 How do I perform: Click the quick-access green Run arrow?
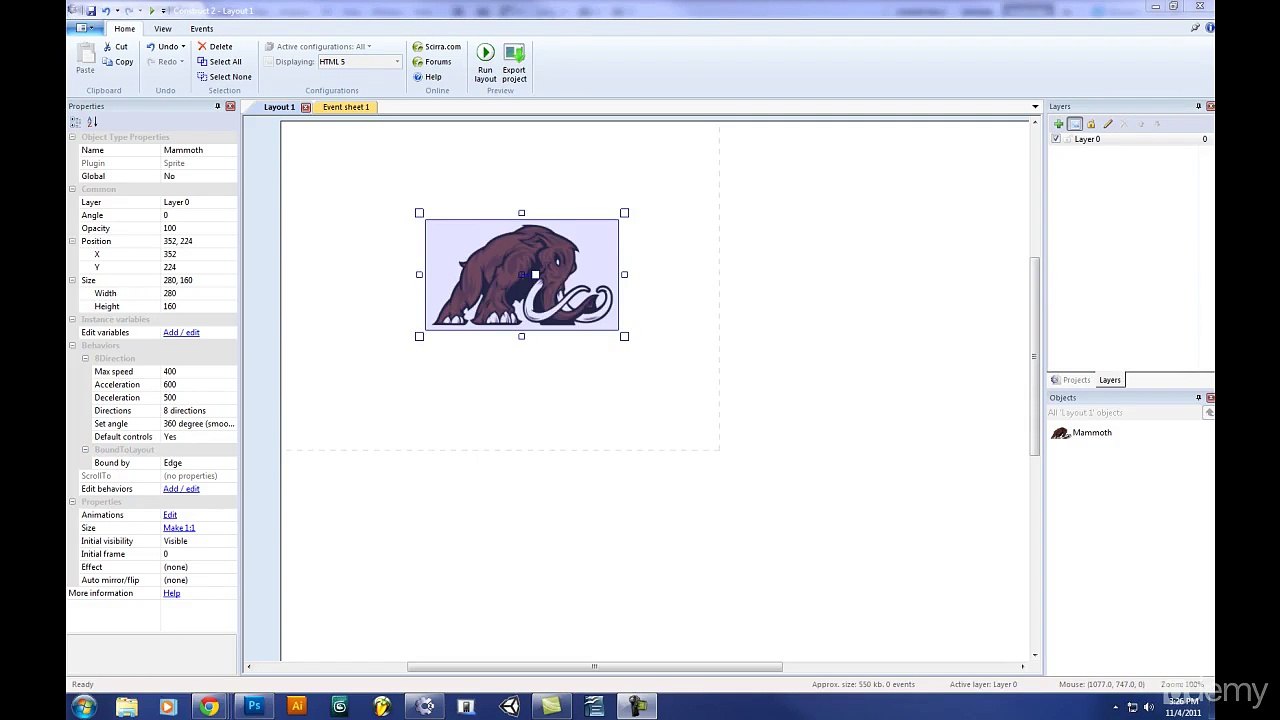click(x=151, y=10)
